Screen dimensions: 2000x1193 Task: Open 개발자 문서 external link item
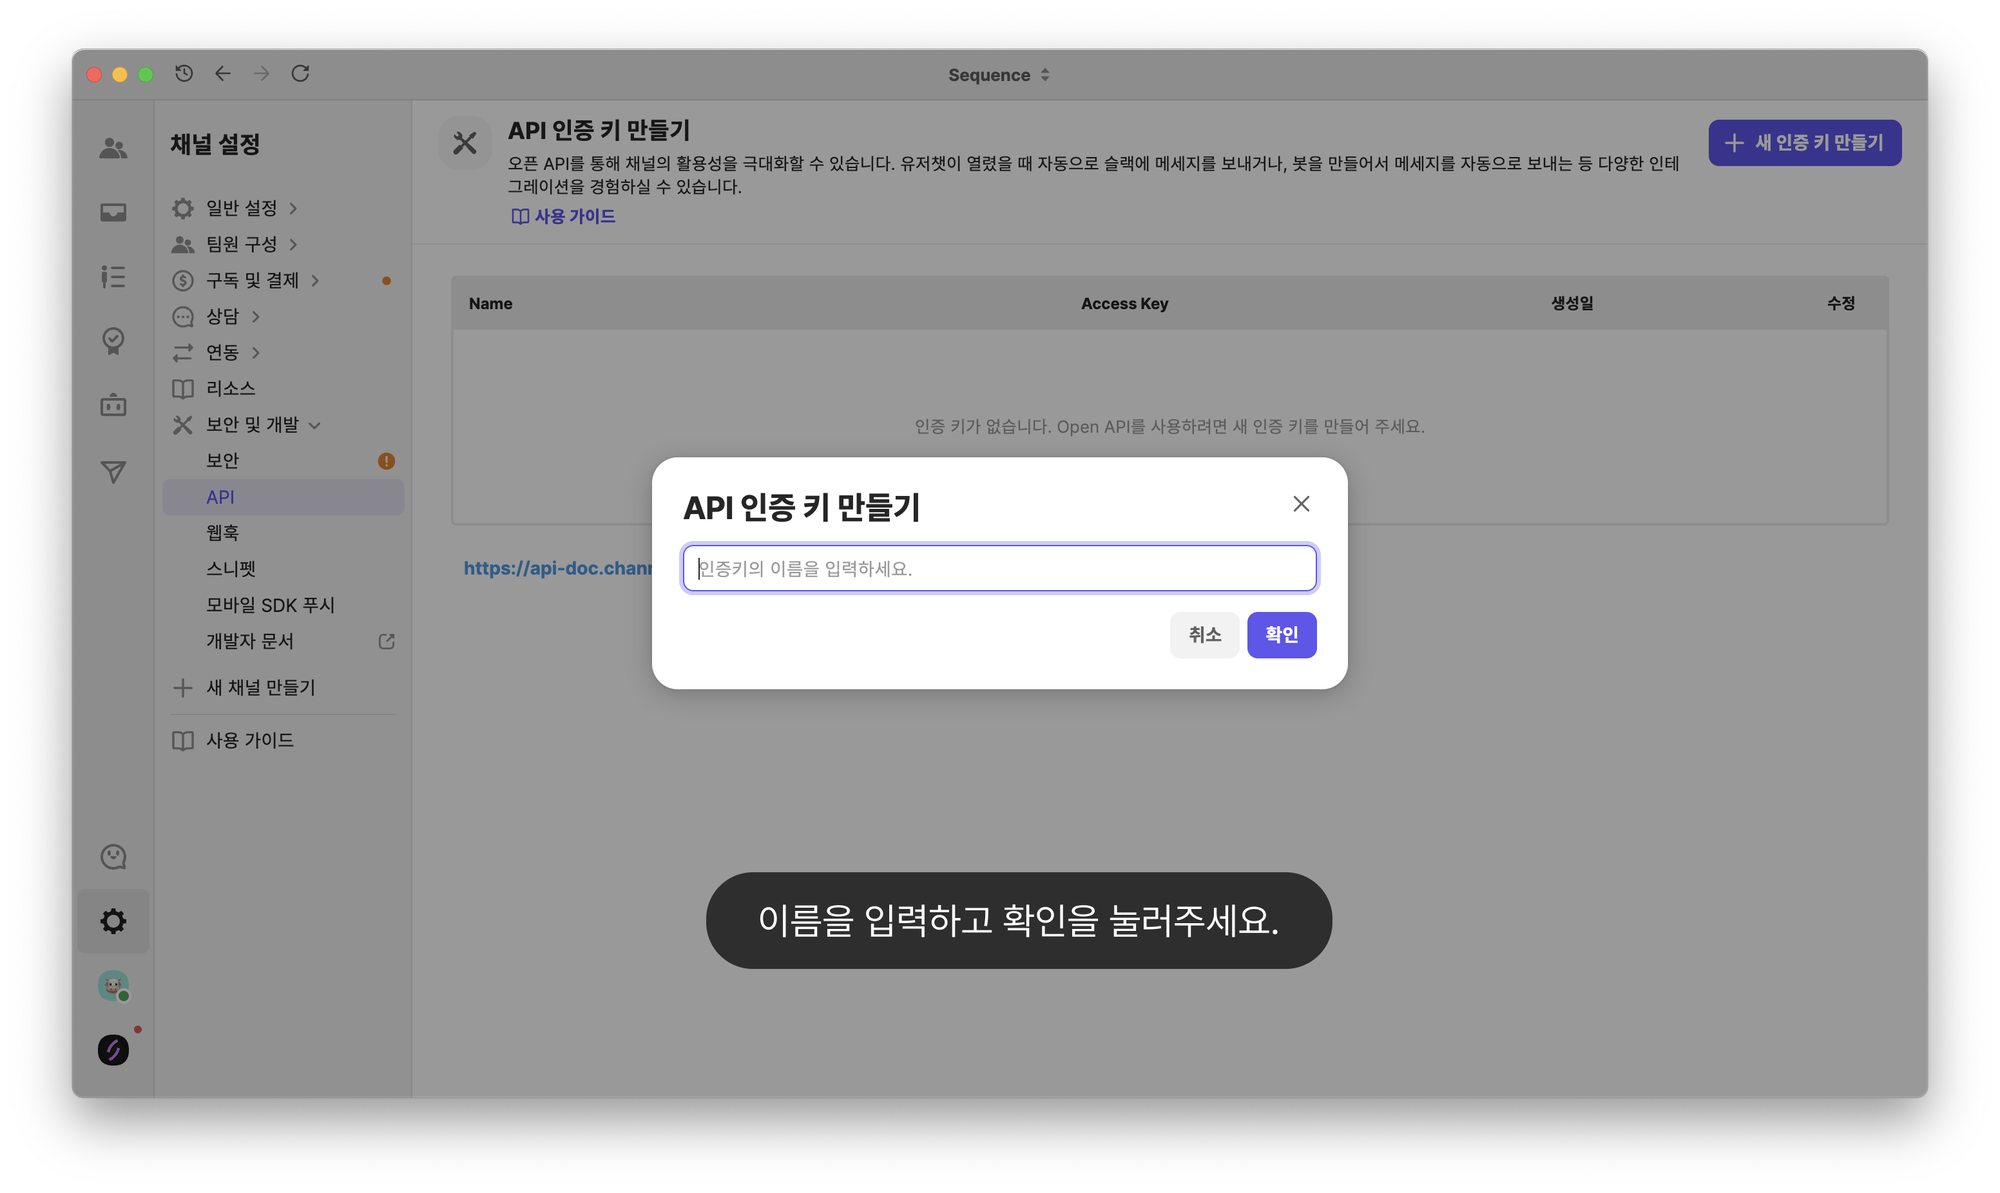click(x=250, y=641)
